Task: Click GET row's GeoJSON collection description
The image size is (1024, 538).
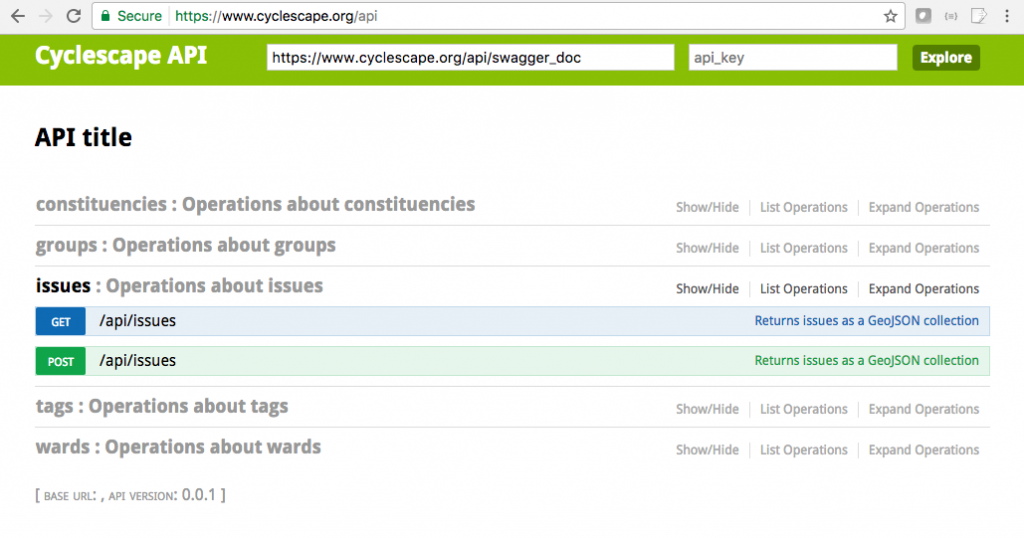Action: (x=867, y=321)
